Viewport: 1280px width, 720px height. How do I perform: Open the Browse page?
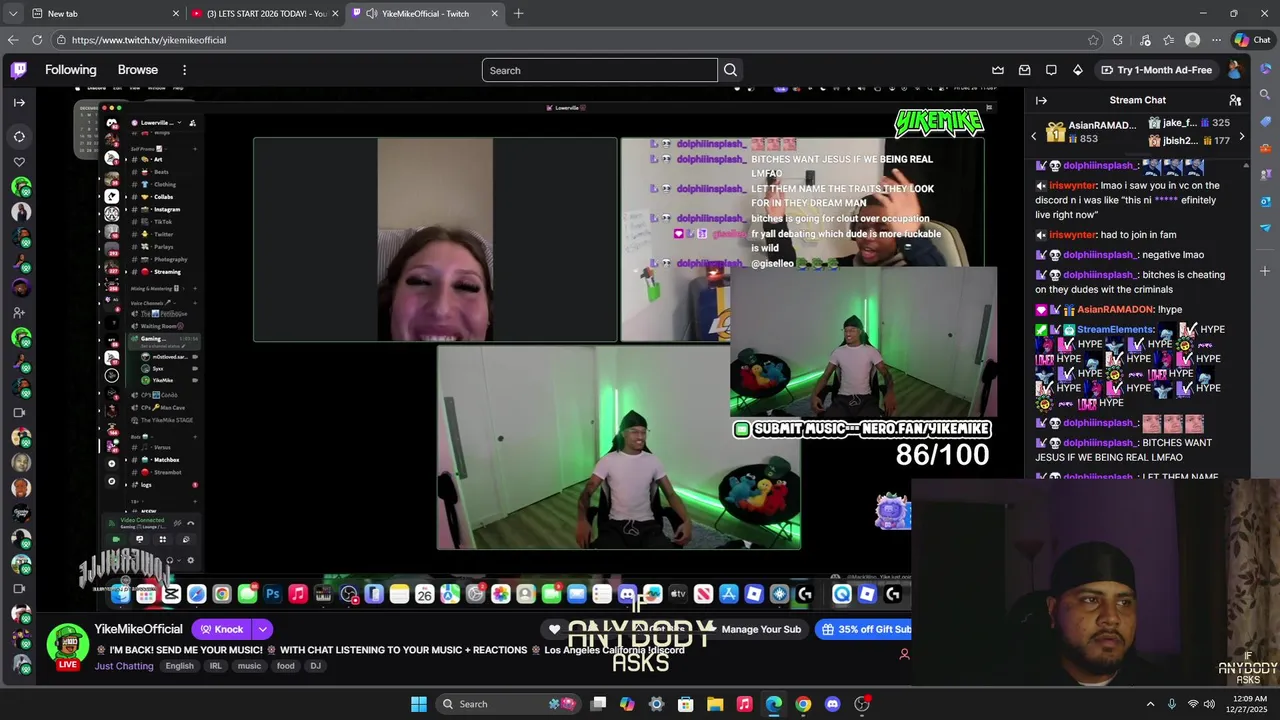[138, 70]
